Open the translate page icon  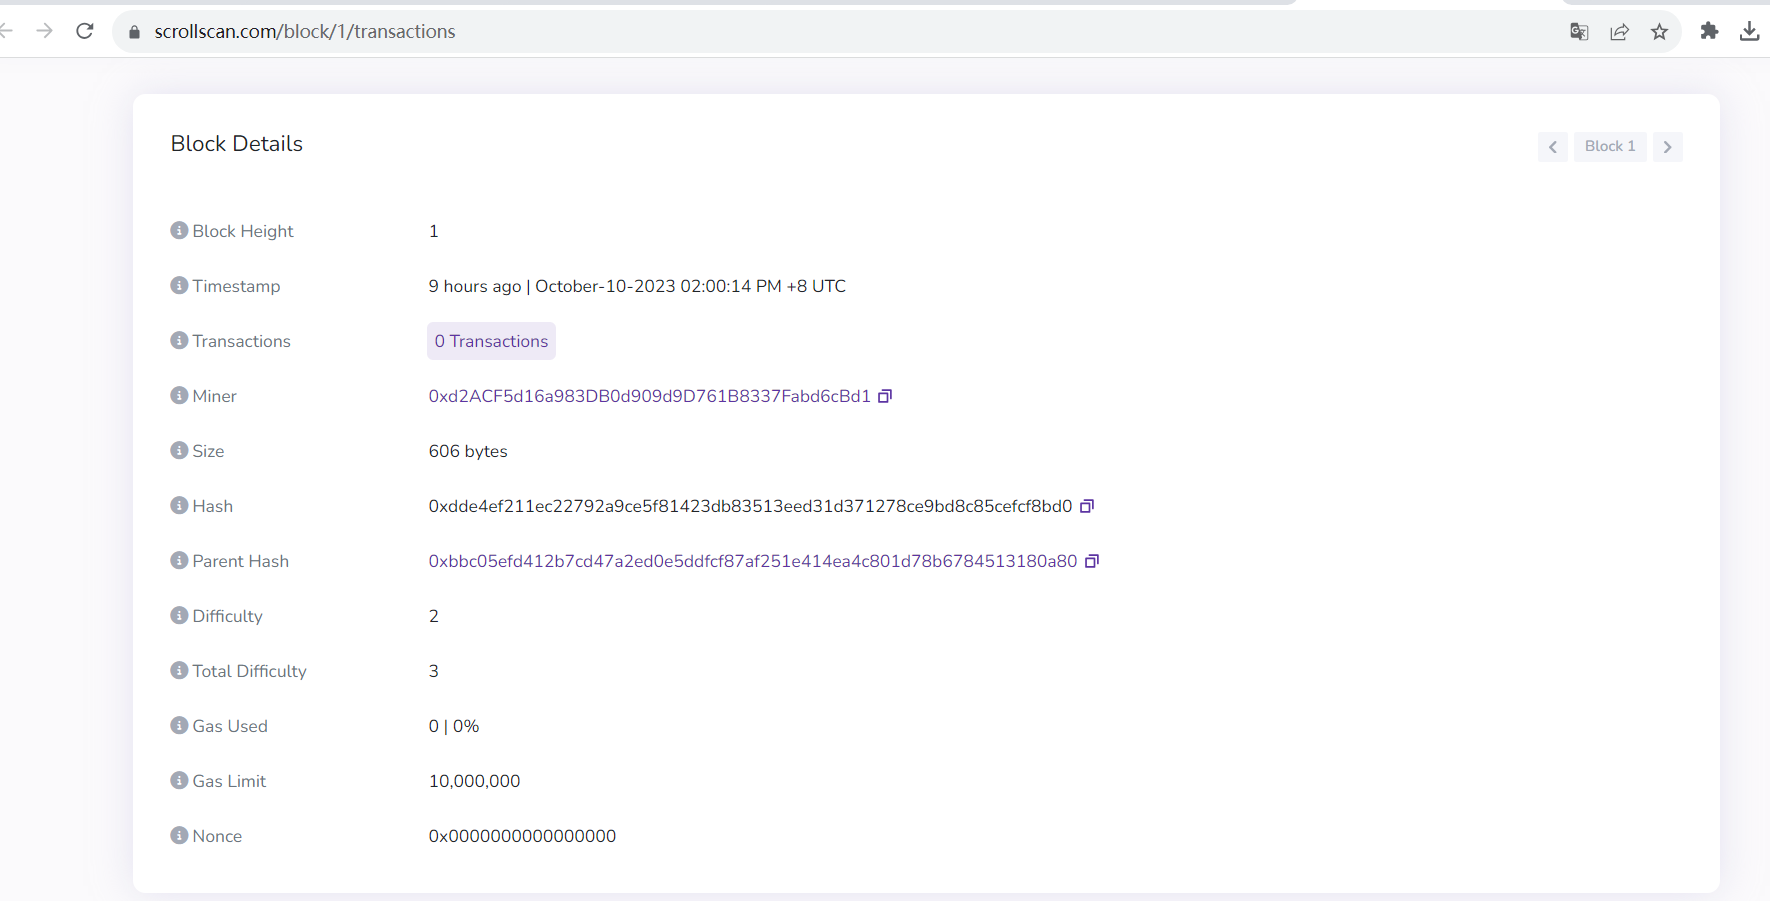(x=1579, y=32)
